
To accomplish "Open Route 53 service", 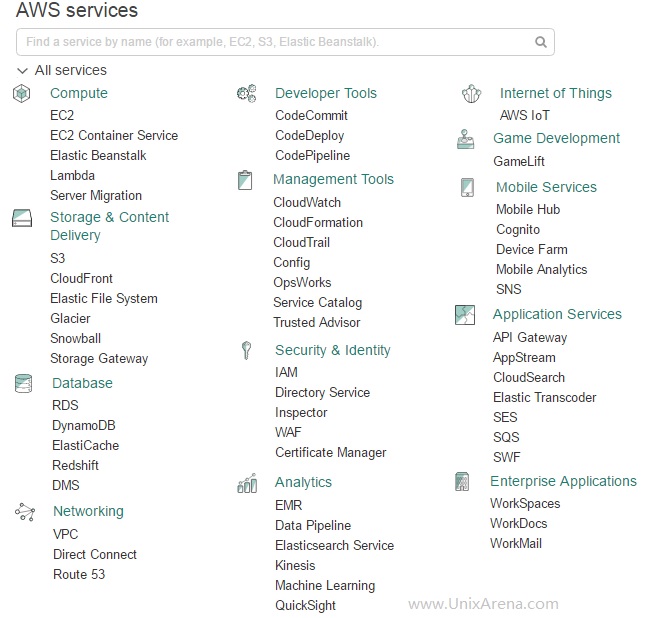I will click(x=79, y=574).
